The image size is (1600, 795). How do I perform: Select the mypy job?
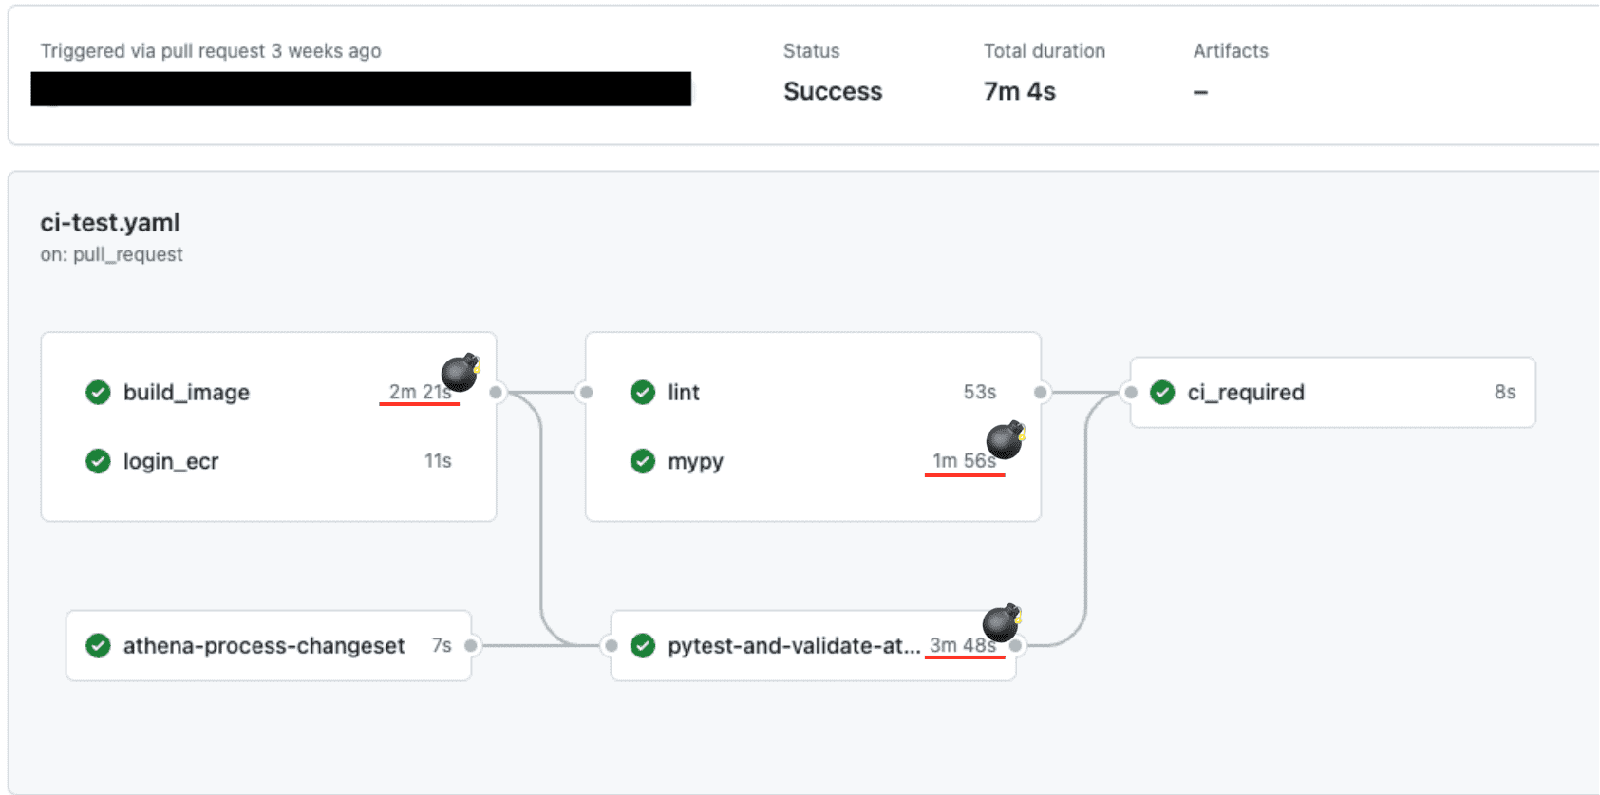tap(695, 461)
